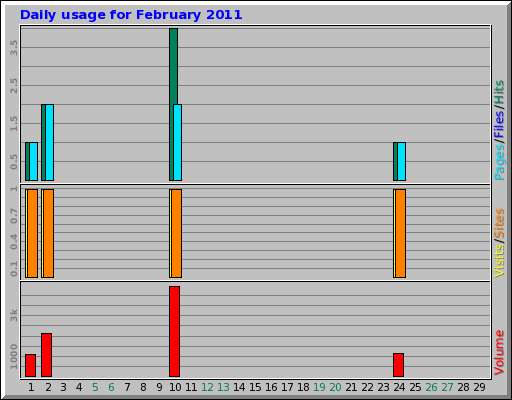This screenshot has width=512, height=400.
Task: Click the green weekend day '20' label
Action: tap(335, 387)
